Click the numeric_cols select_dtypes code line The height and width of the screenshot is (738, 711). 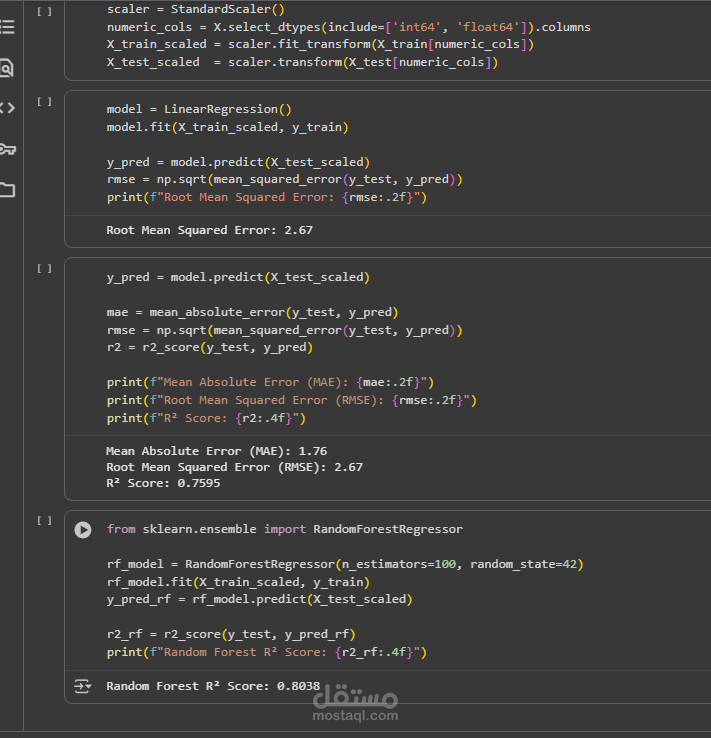click(348, 27)
